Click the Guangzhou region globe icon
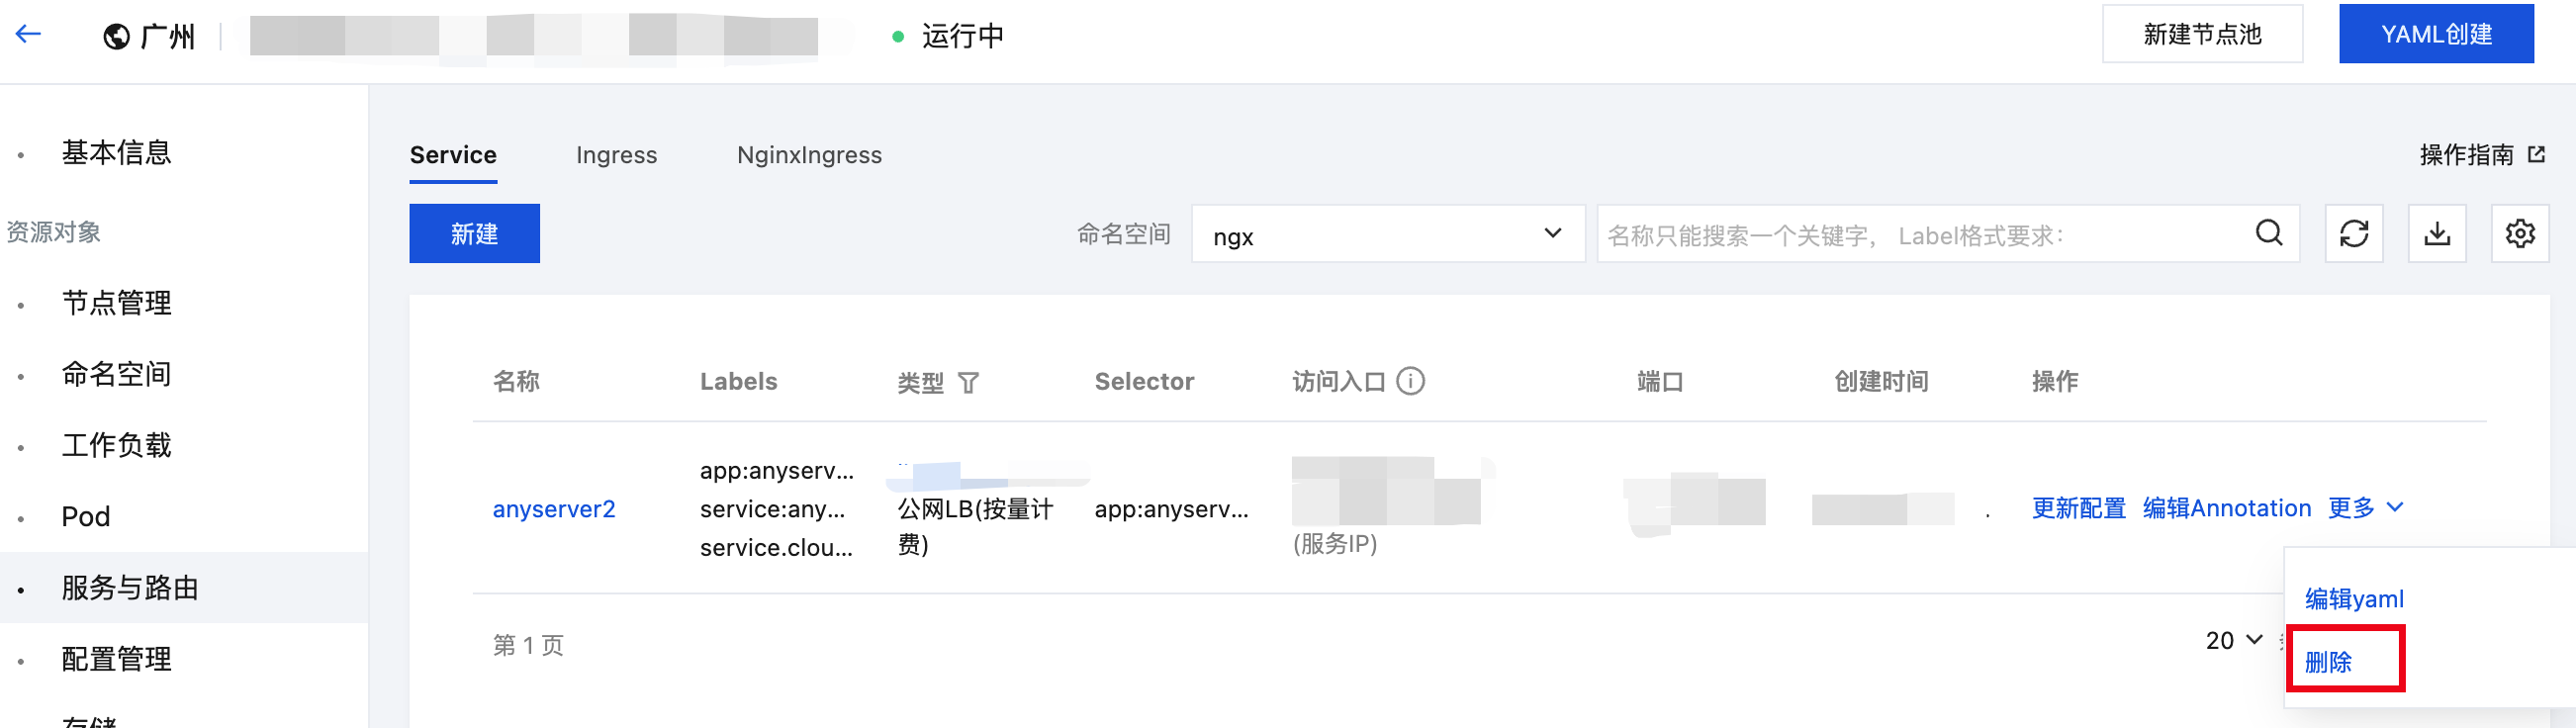 click(117, 36)
